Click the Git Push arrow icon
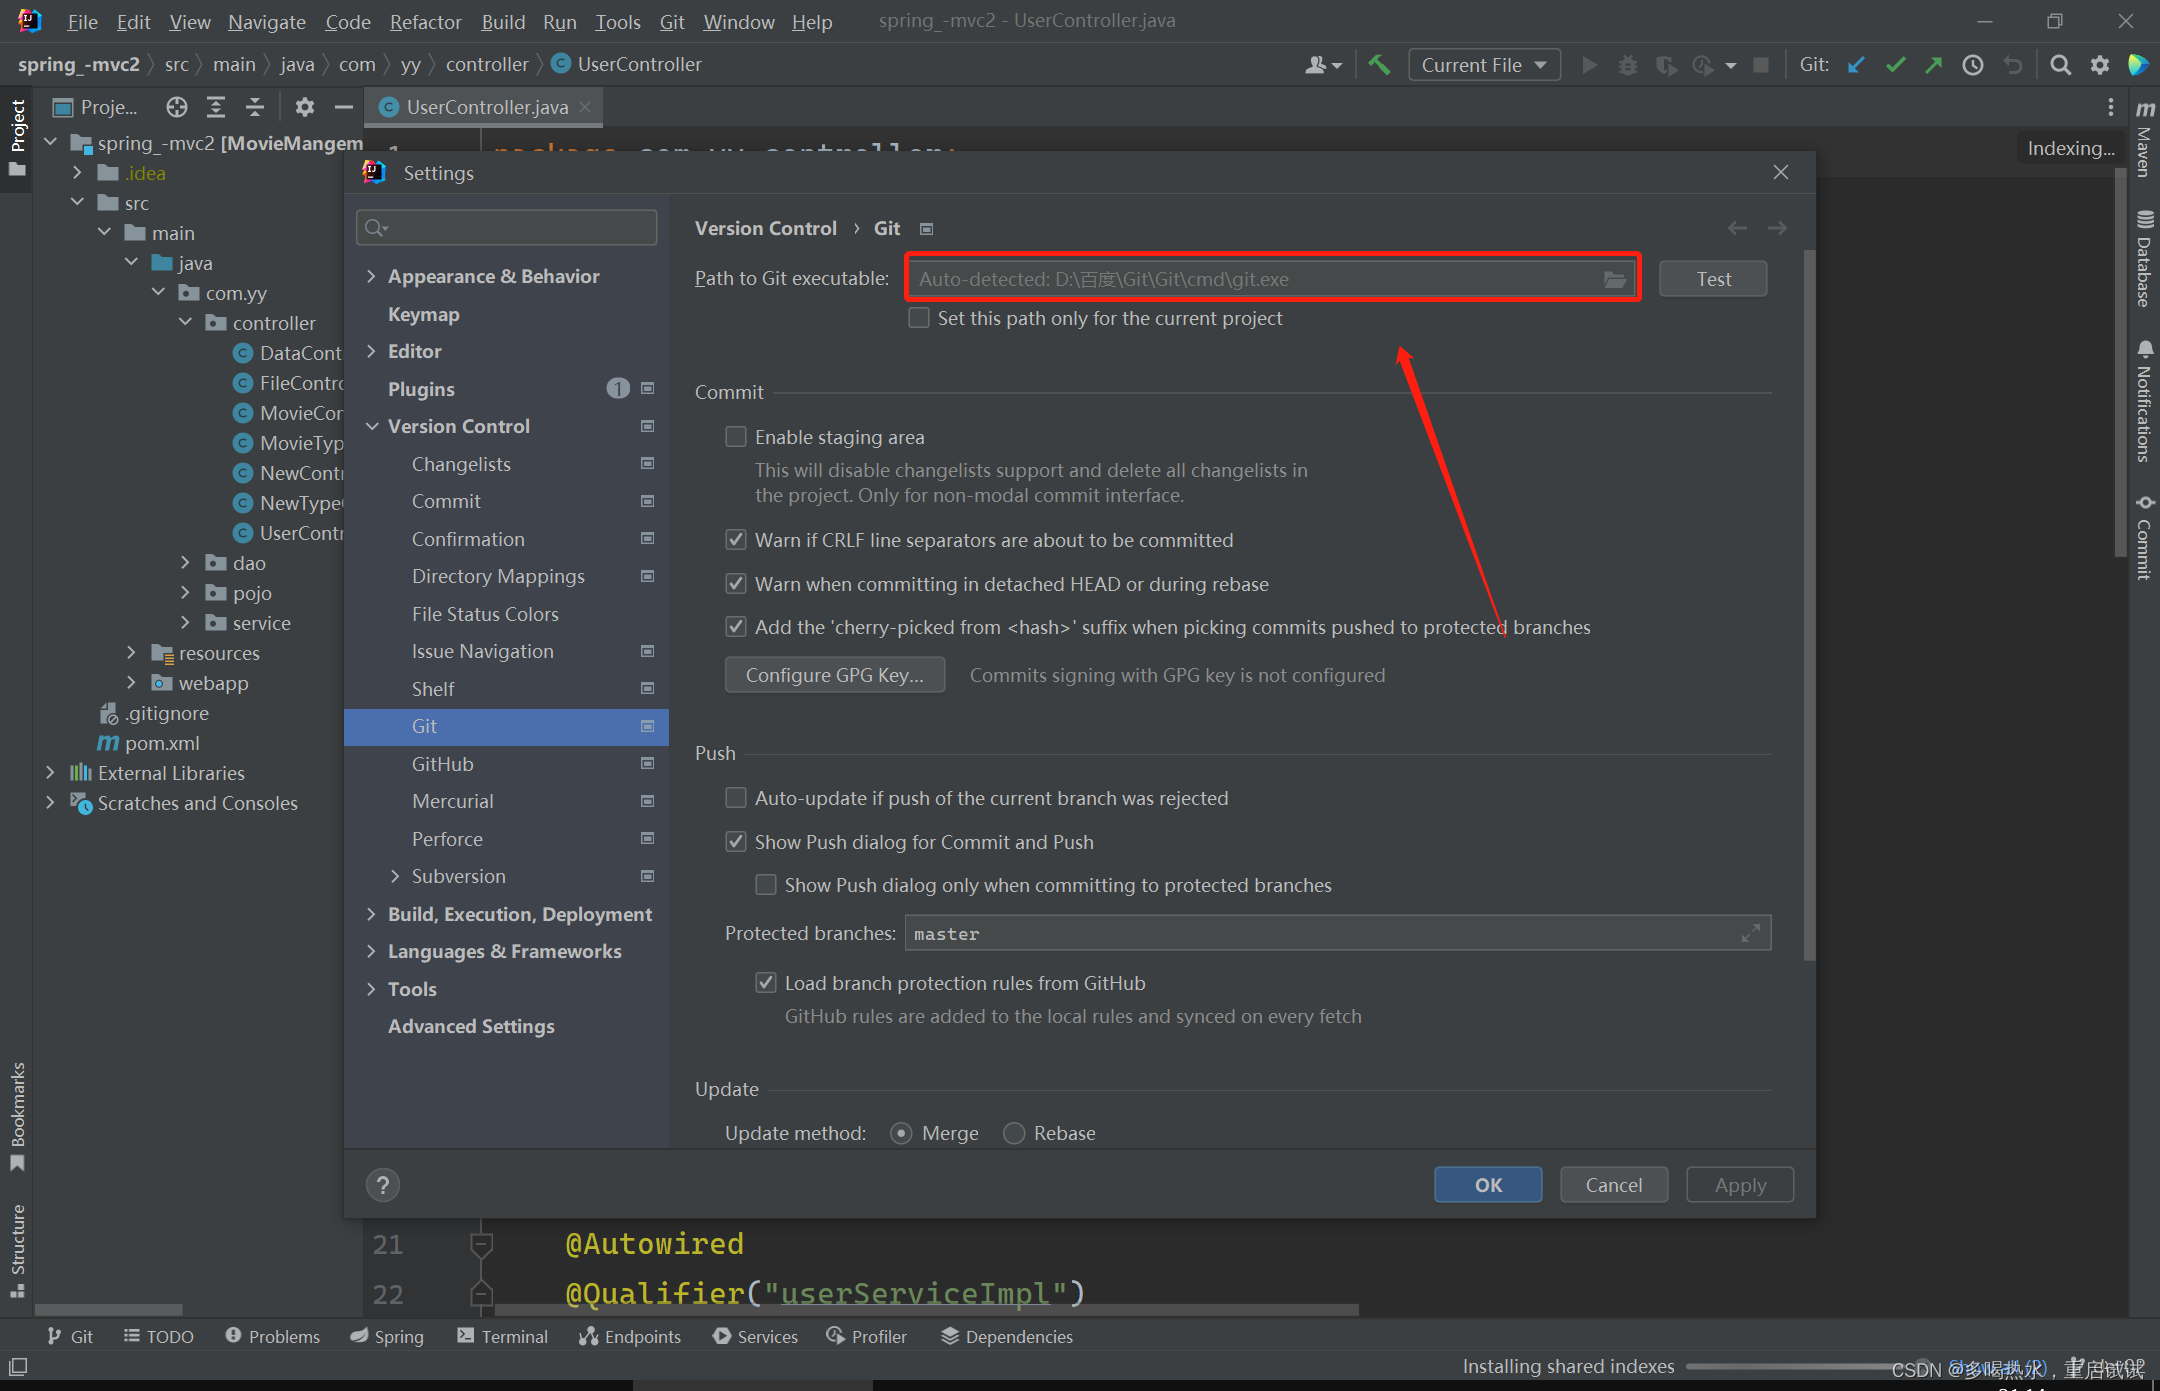2160x1391 pixels. 1934,65
